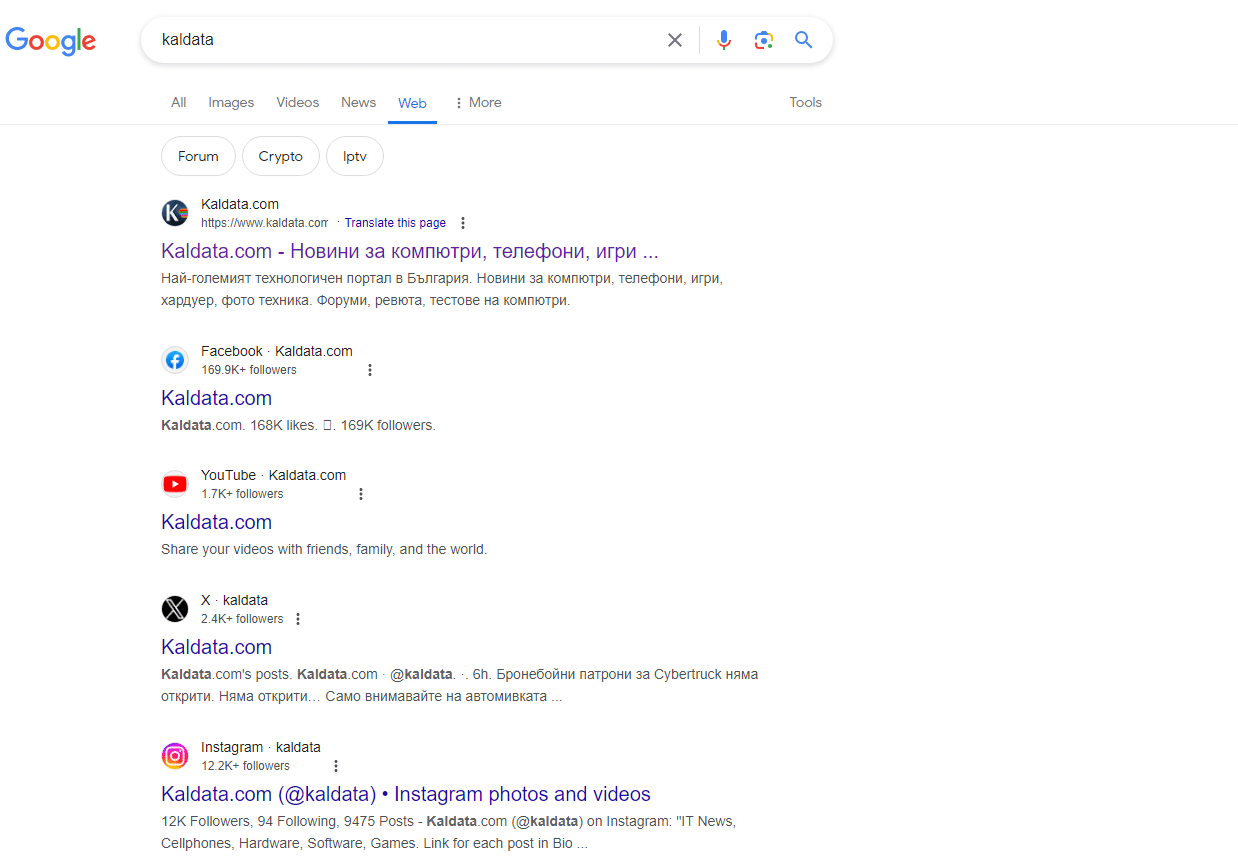Open the Instagram result favicon
This screenshot has width=1238, height=862.
[175, 756]
